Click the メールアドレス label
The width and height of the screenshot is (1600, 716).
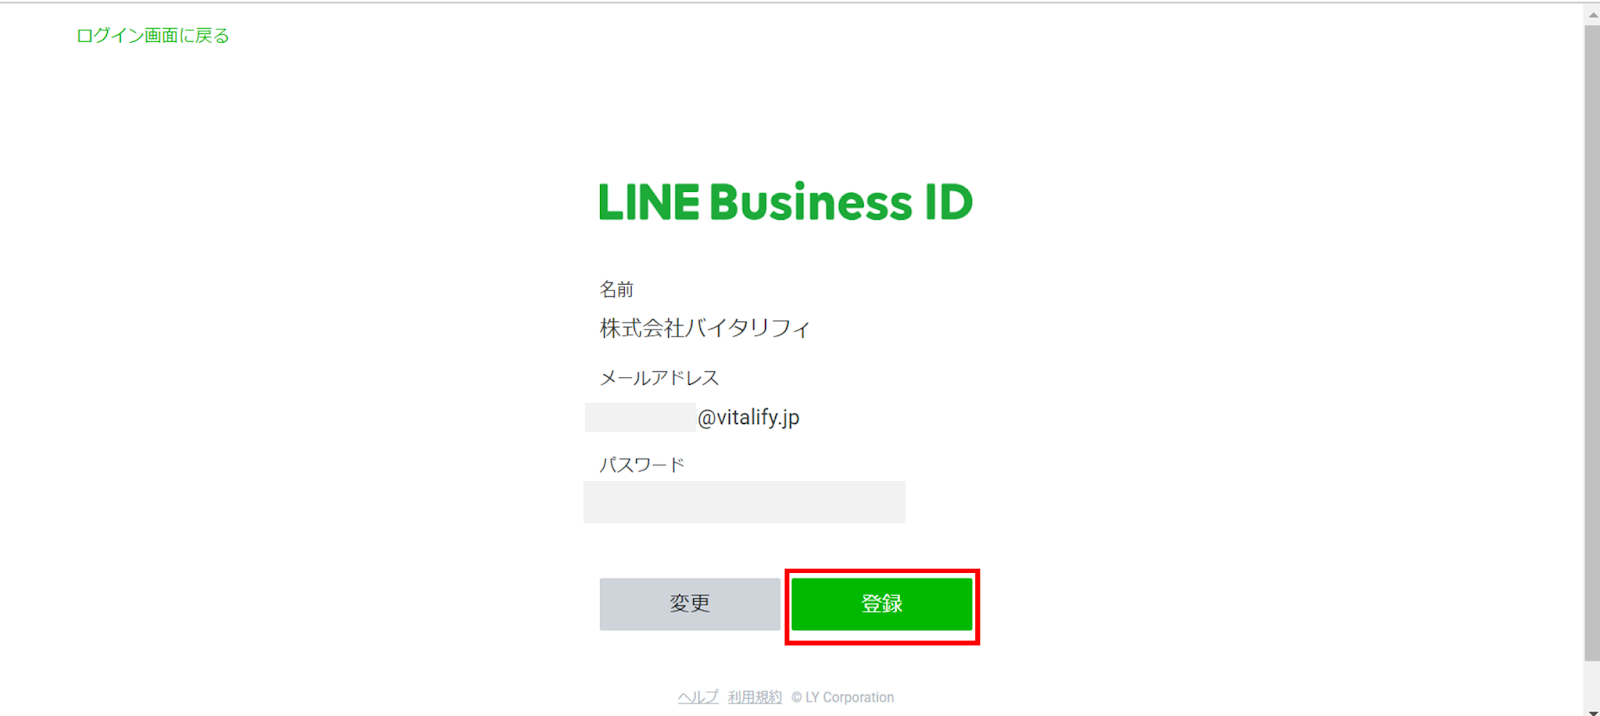659,378
